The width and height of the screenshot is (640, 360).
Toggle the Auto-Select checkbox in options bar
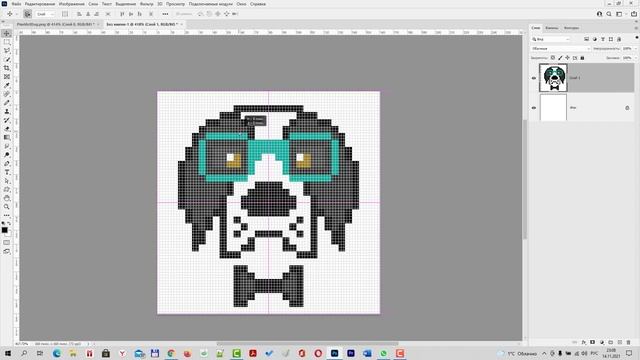[x=27, y=14]
